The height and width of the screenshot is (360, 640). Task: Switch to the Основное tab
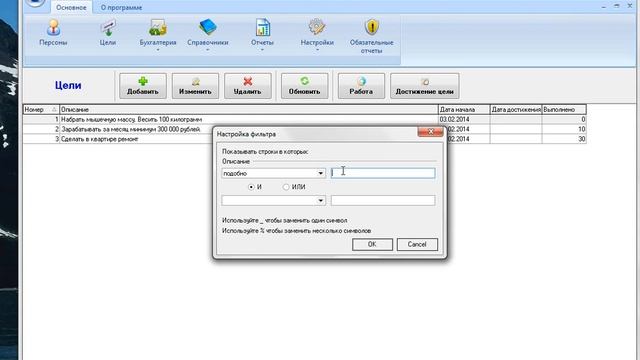(x=71, y=7)
